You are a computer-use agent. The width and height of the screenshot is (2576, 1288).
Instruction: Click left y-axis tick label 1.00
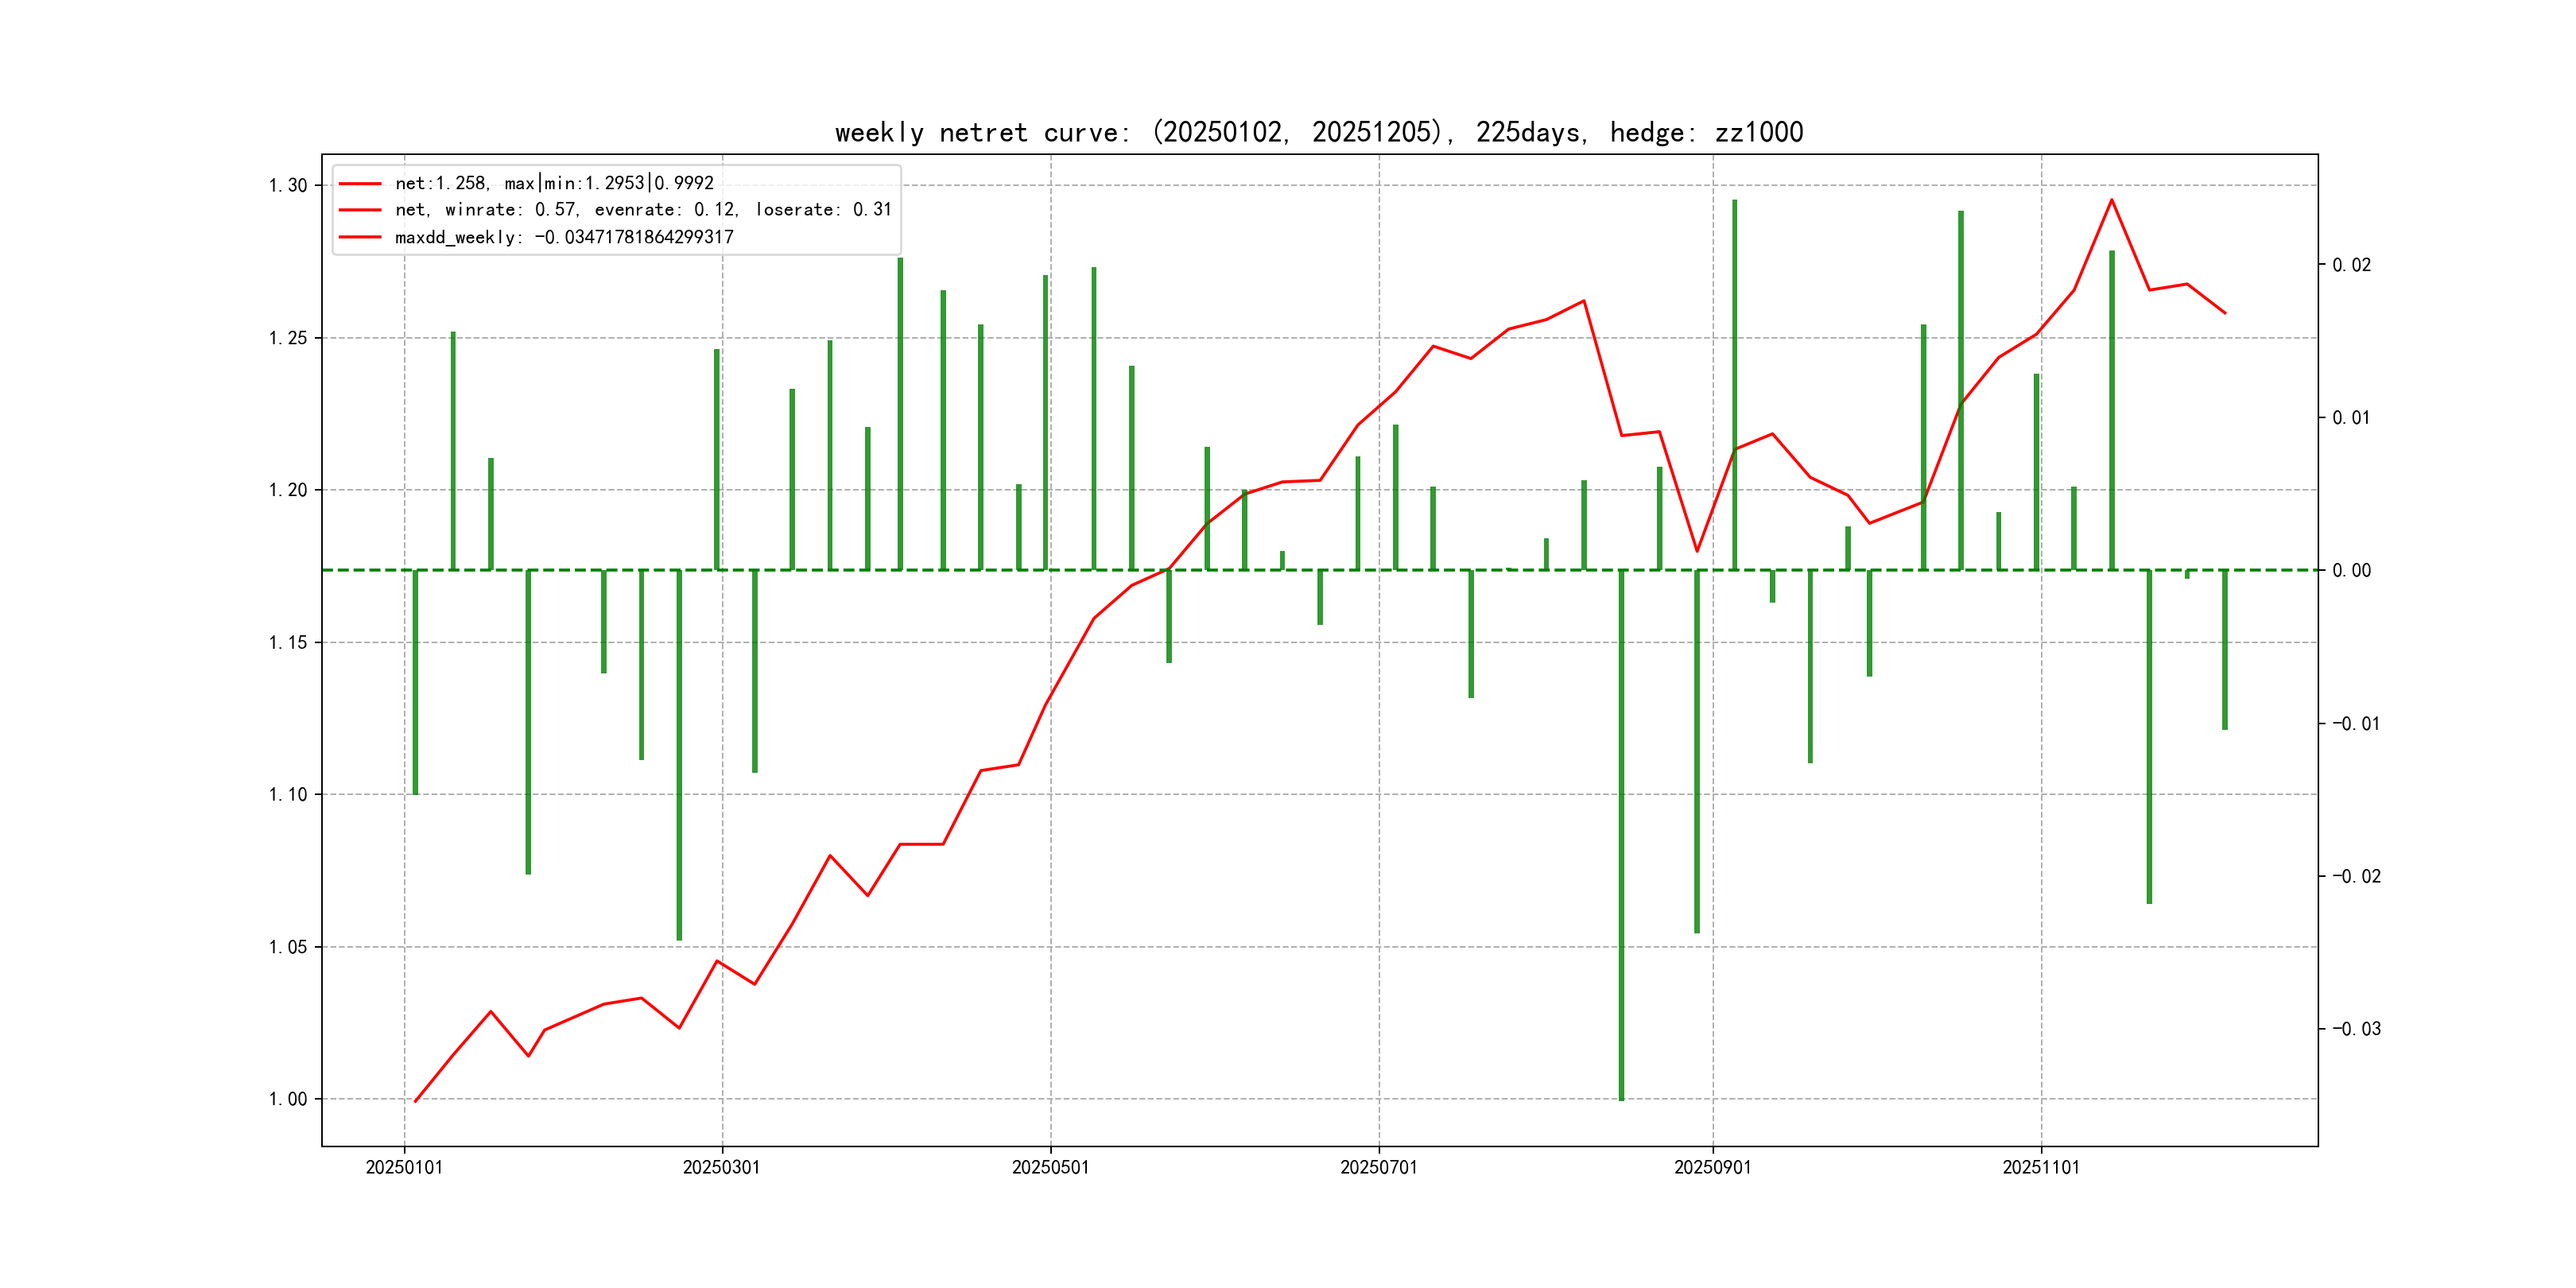pyautogui.click(x=288, y=1099)
